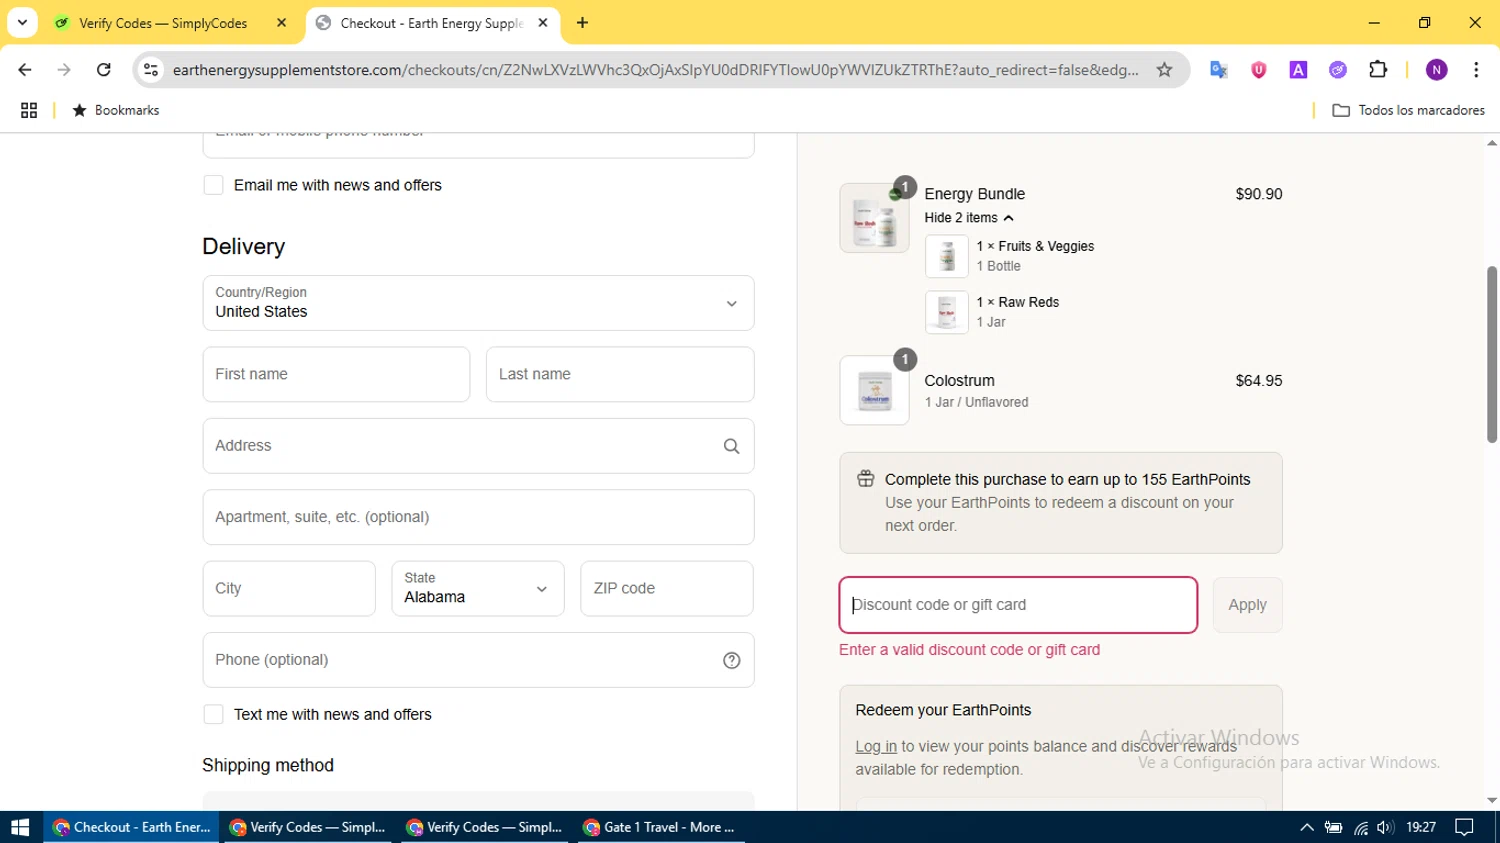Click the scrollbar down arrow
1500x843 pixels.
(x=1492, y=800)
